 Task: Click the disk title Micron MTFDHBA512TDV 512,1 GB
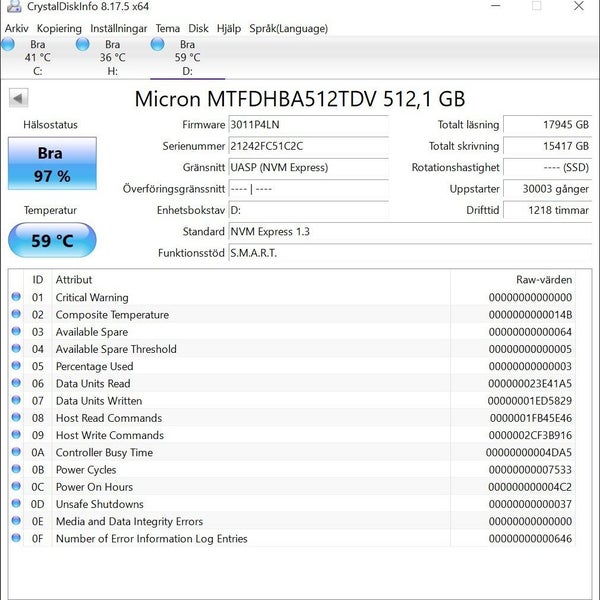click(300, 99)
